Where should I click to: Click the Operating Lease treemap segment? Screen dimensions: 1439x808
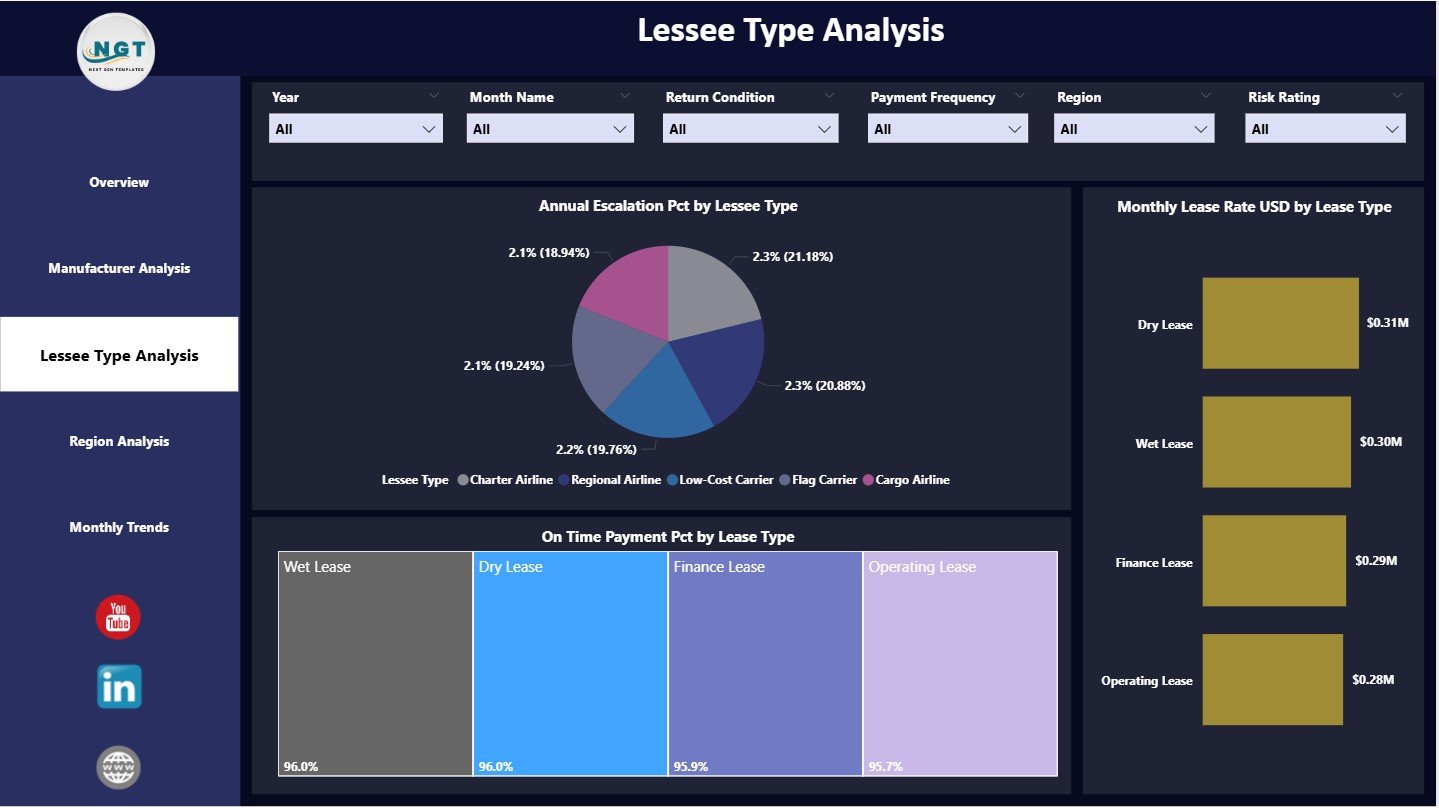point(960,662)
